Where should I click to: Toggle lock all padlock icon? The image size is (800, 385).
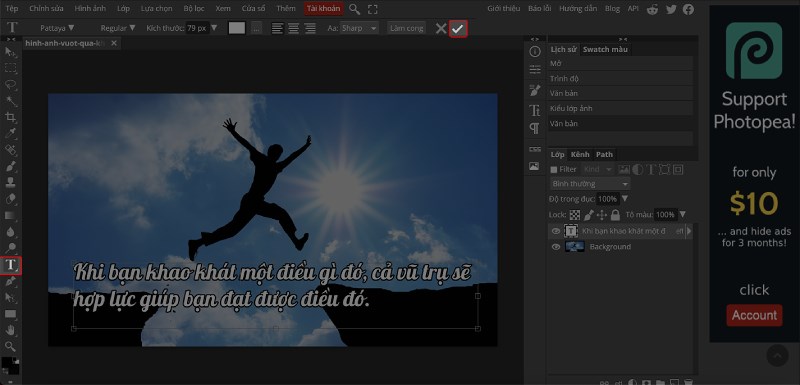click(615, 215)
